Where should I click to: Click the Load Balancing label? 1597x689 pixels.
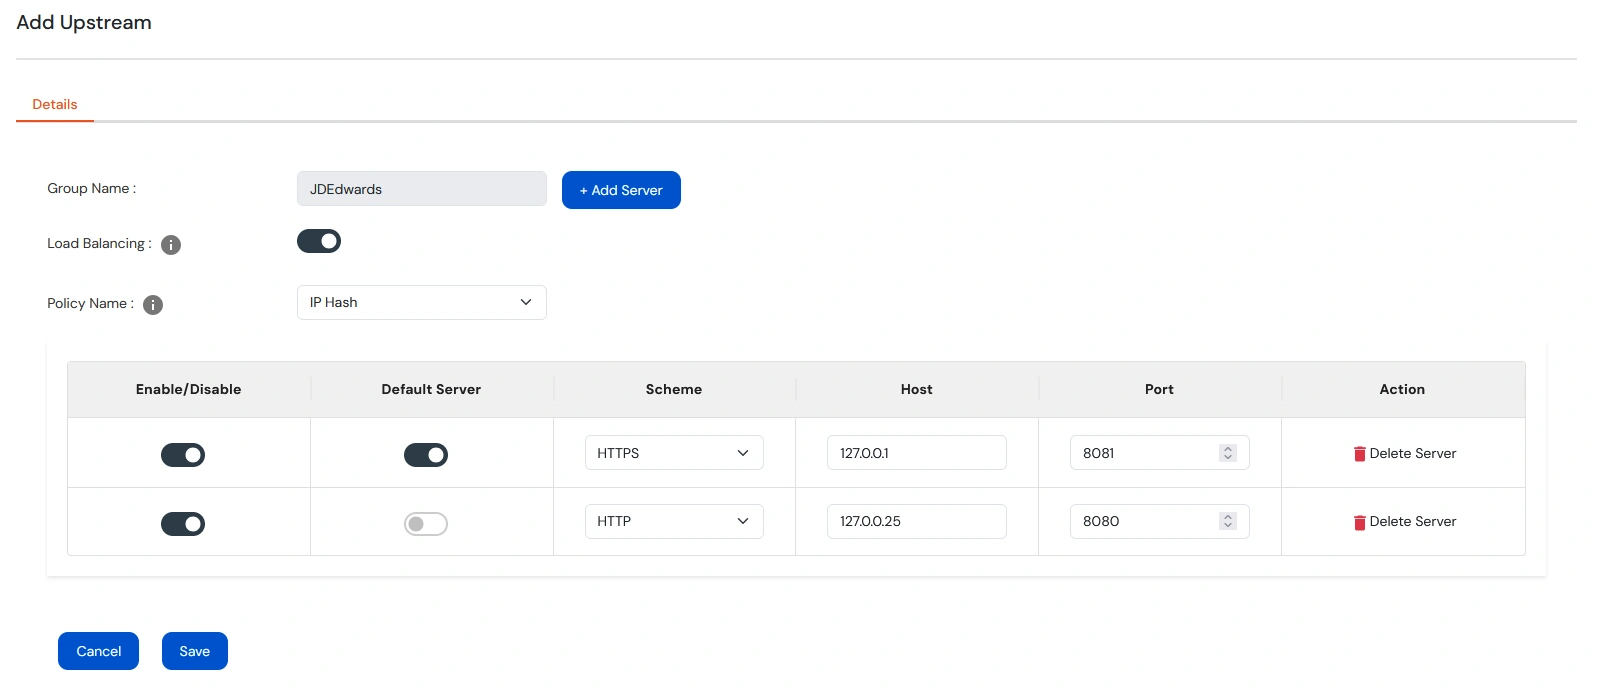[99, 243]
